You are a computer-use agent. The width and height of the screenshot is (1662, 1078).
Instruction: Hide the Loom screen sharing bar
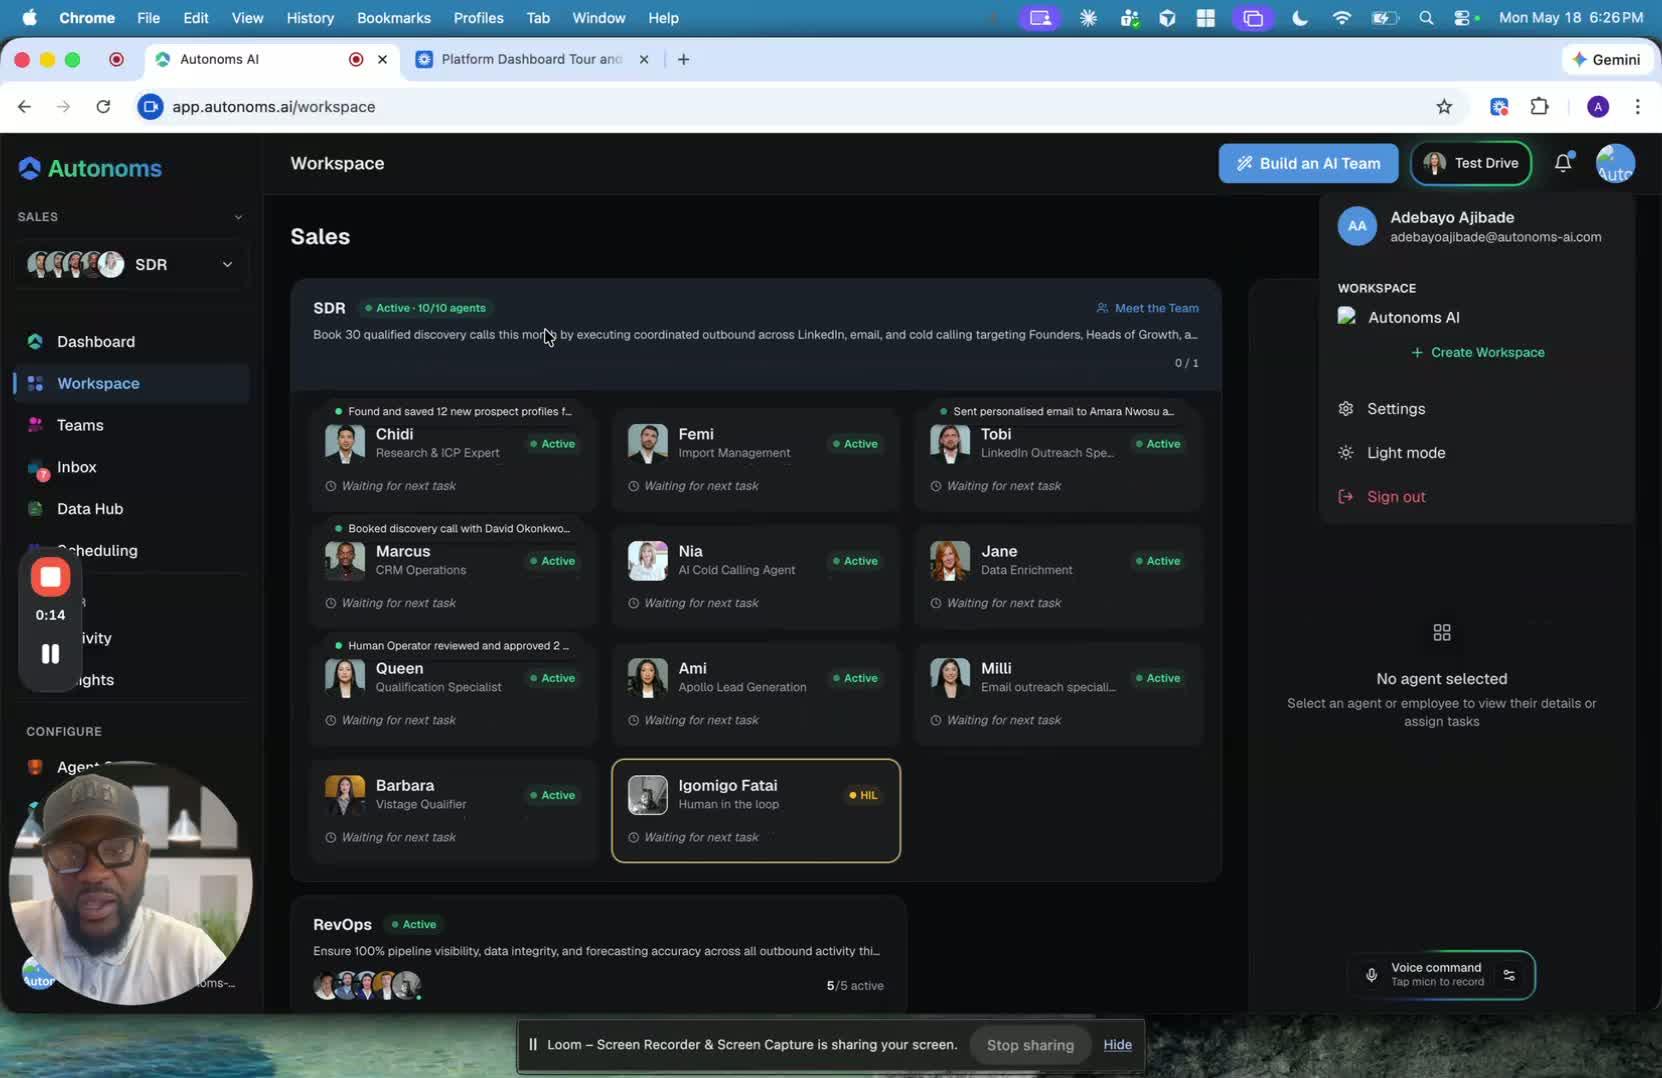click(x=1117, y=1045)
